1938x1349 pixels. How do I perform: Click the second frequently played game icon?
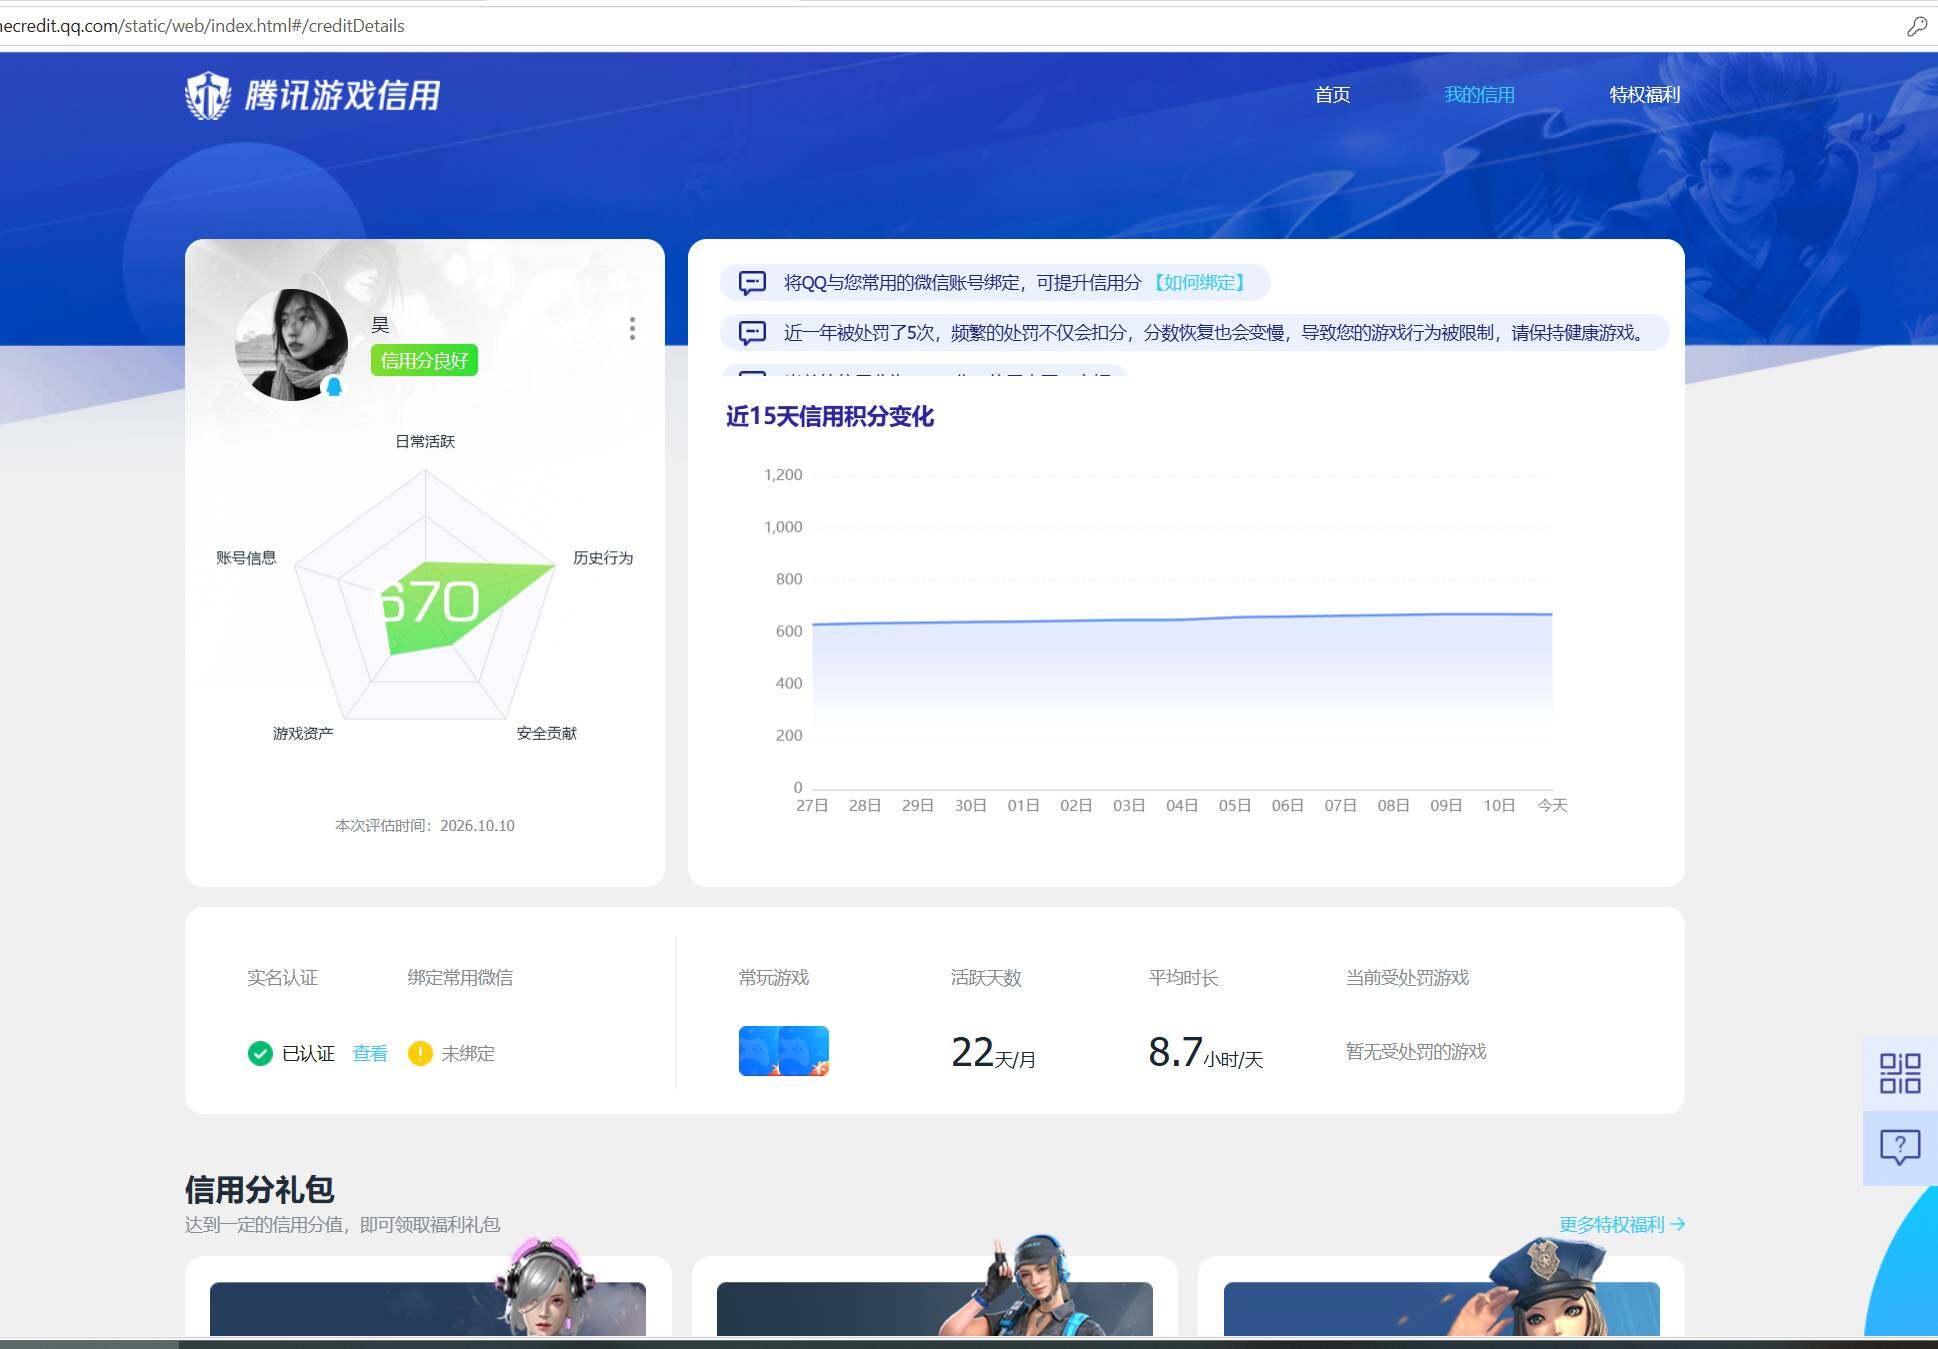[x=805, y=1051]
